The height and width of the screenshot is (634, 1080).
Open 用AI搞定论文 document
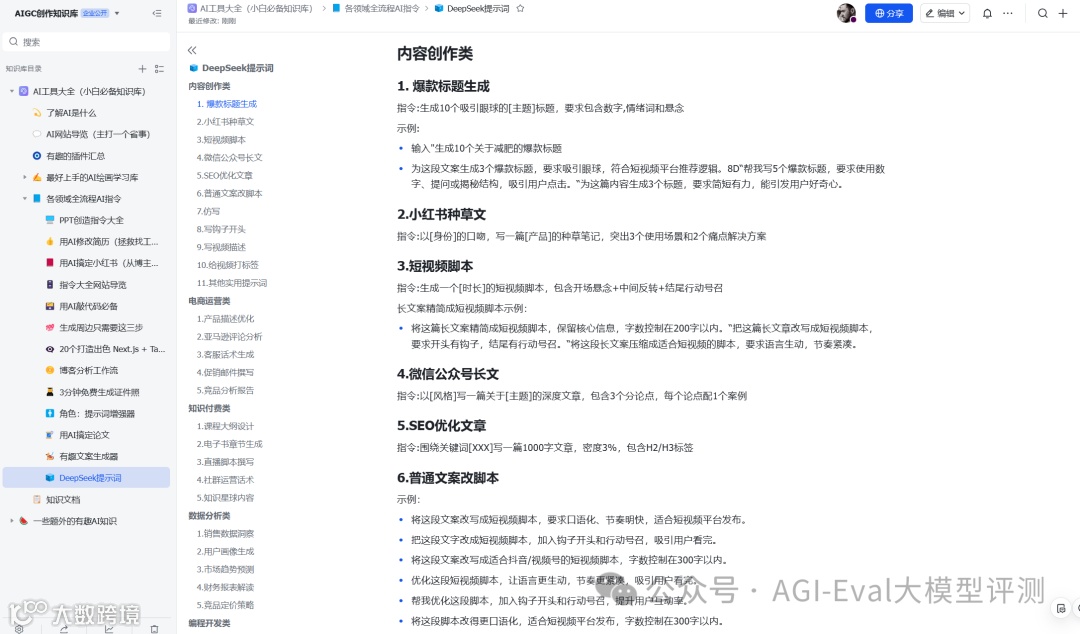click(84, 435)
